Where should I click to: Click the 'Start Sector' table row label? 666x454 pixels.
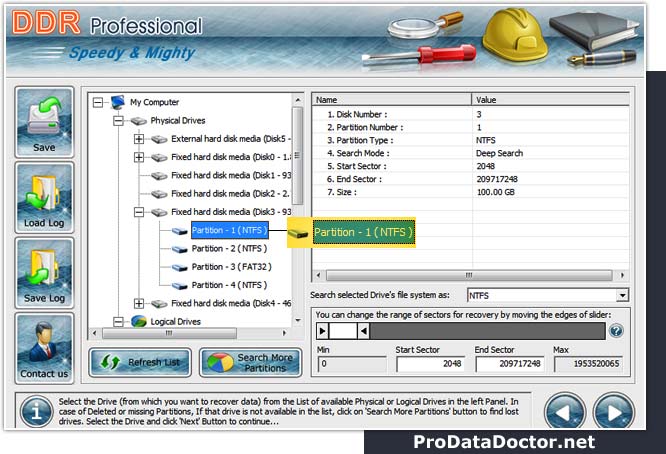pyautogui.click(x=357, y=166)
